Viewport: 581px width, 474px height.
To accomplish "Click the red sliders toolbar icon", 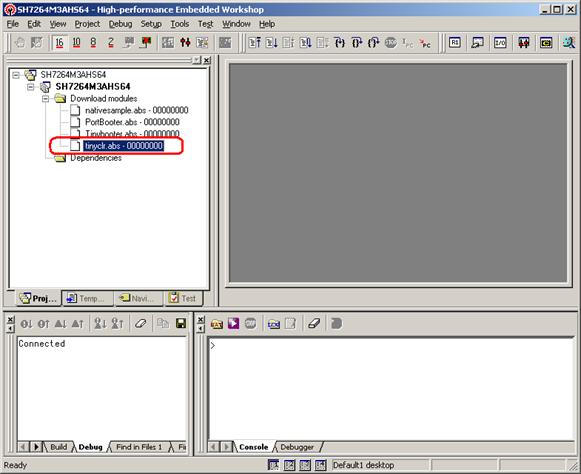I will click(x=185, y=43).
